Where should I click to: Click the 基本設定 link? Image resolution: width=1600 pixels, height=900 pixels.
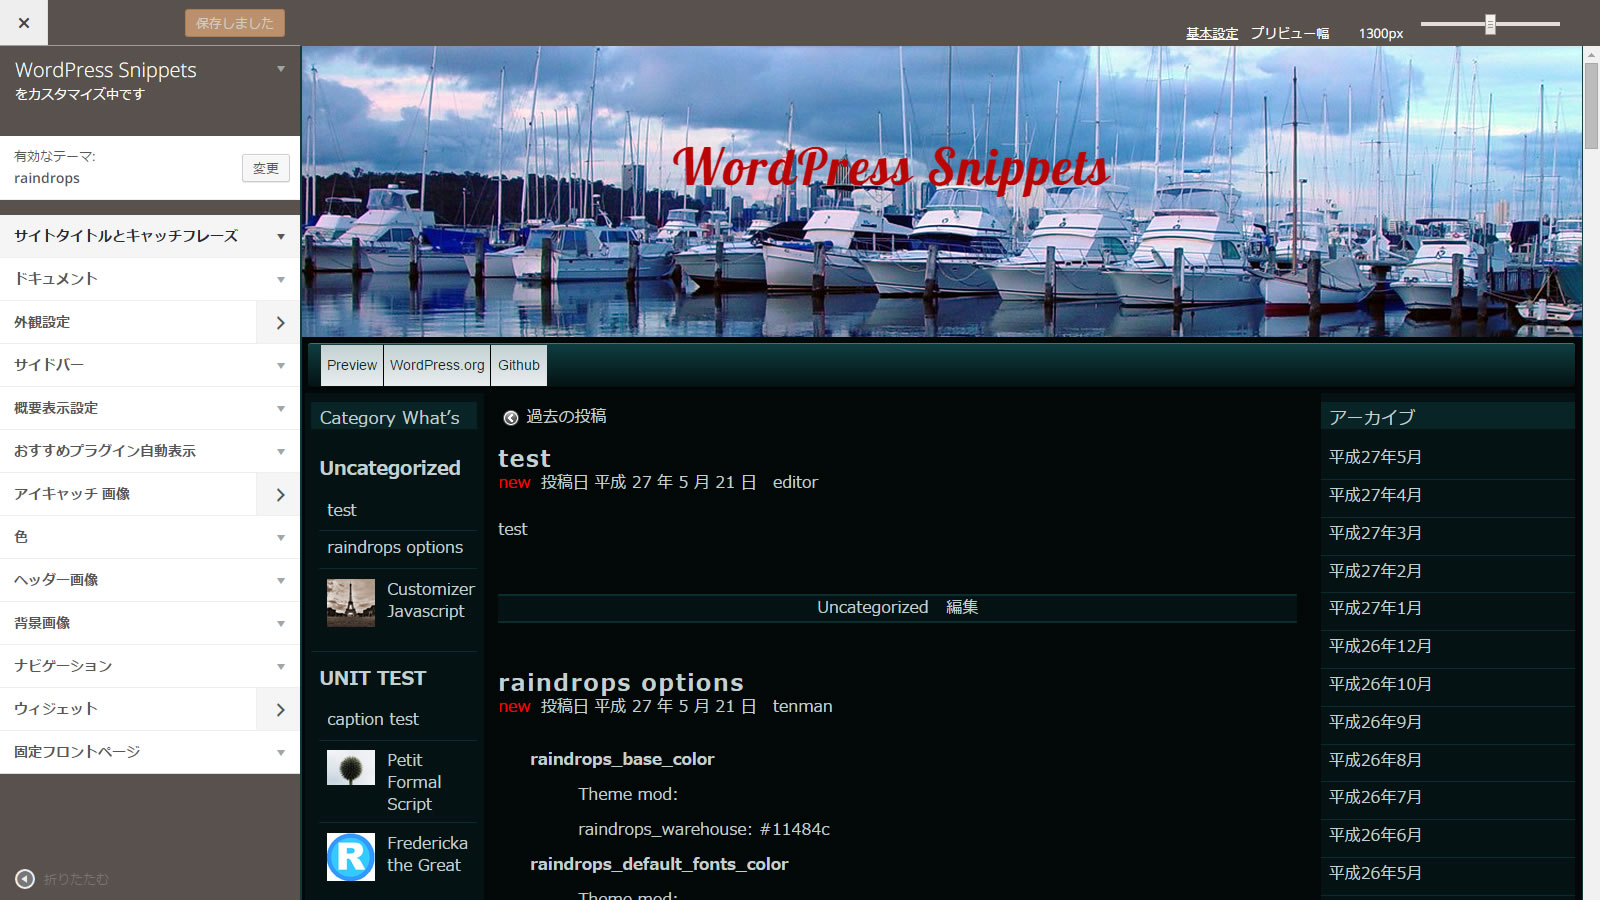click(1212, 33)
